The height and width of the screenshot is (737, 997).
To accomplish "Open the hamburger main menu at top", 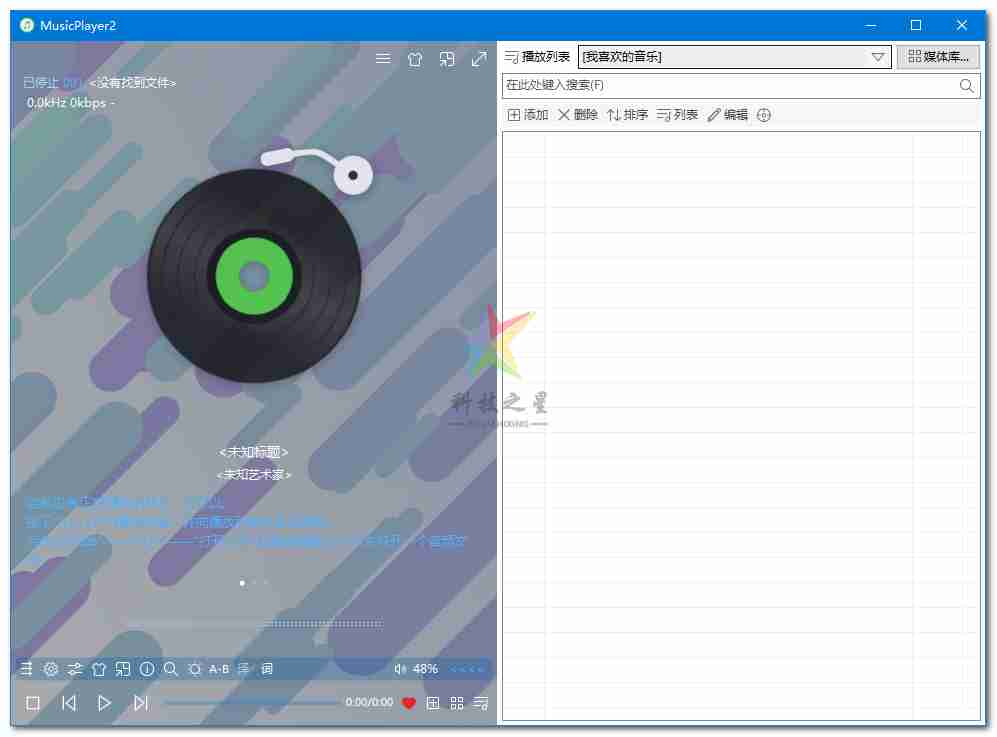I will tap(383, 59).
